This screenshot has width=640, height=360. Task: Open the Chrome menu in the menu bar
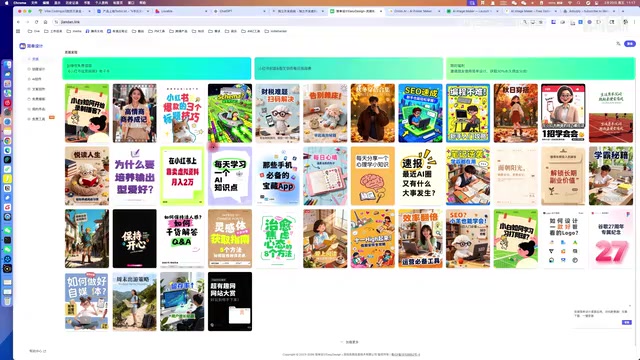[19, 2]
